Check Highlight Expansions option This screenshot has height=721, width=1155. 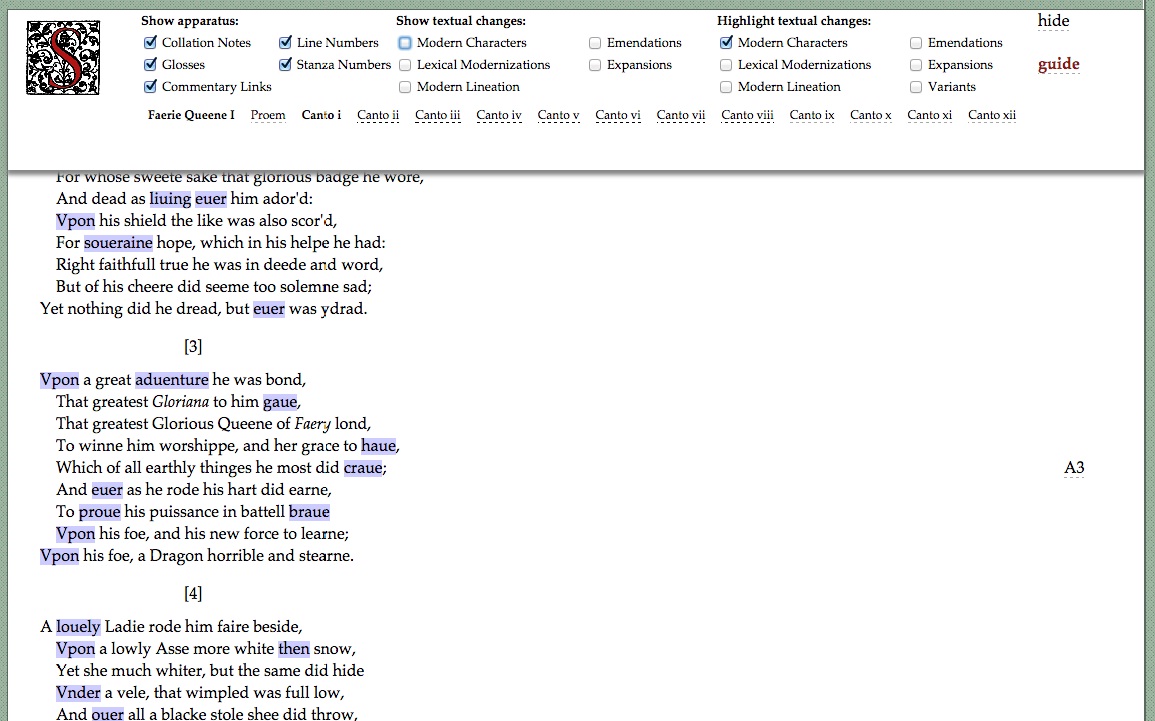coord(916,65)
